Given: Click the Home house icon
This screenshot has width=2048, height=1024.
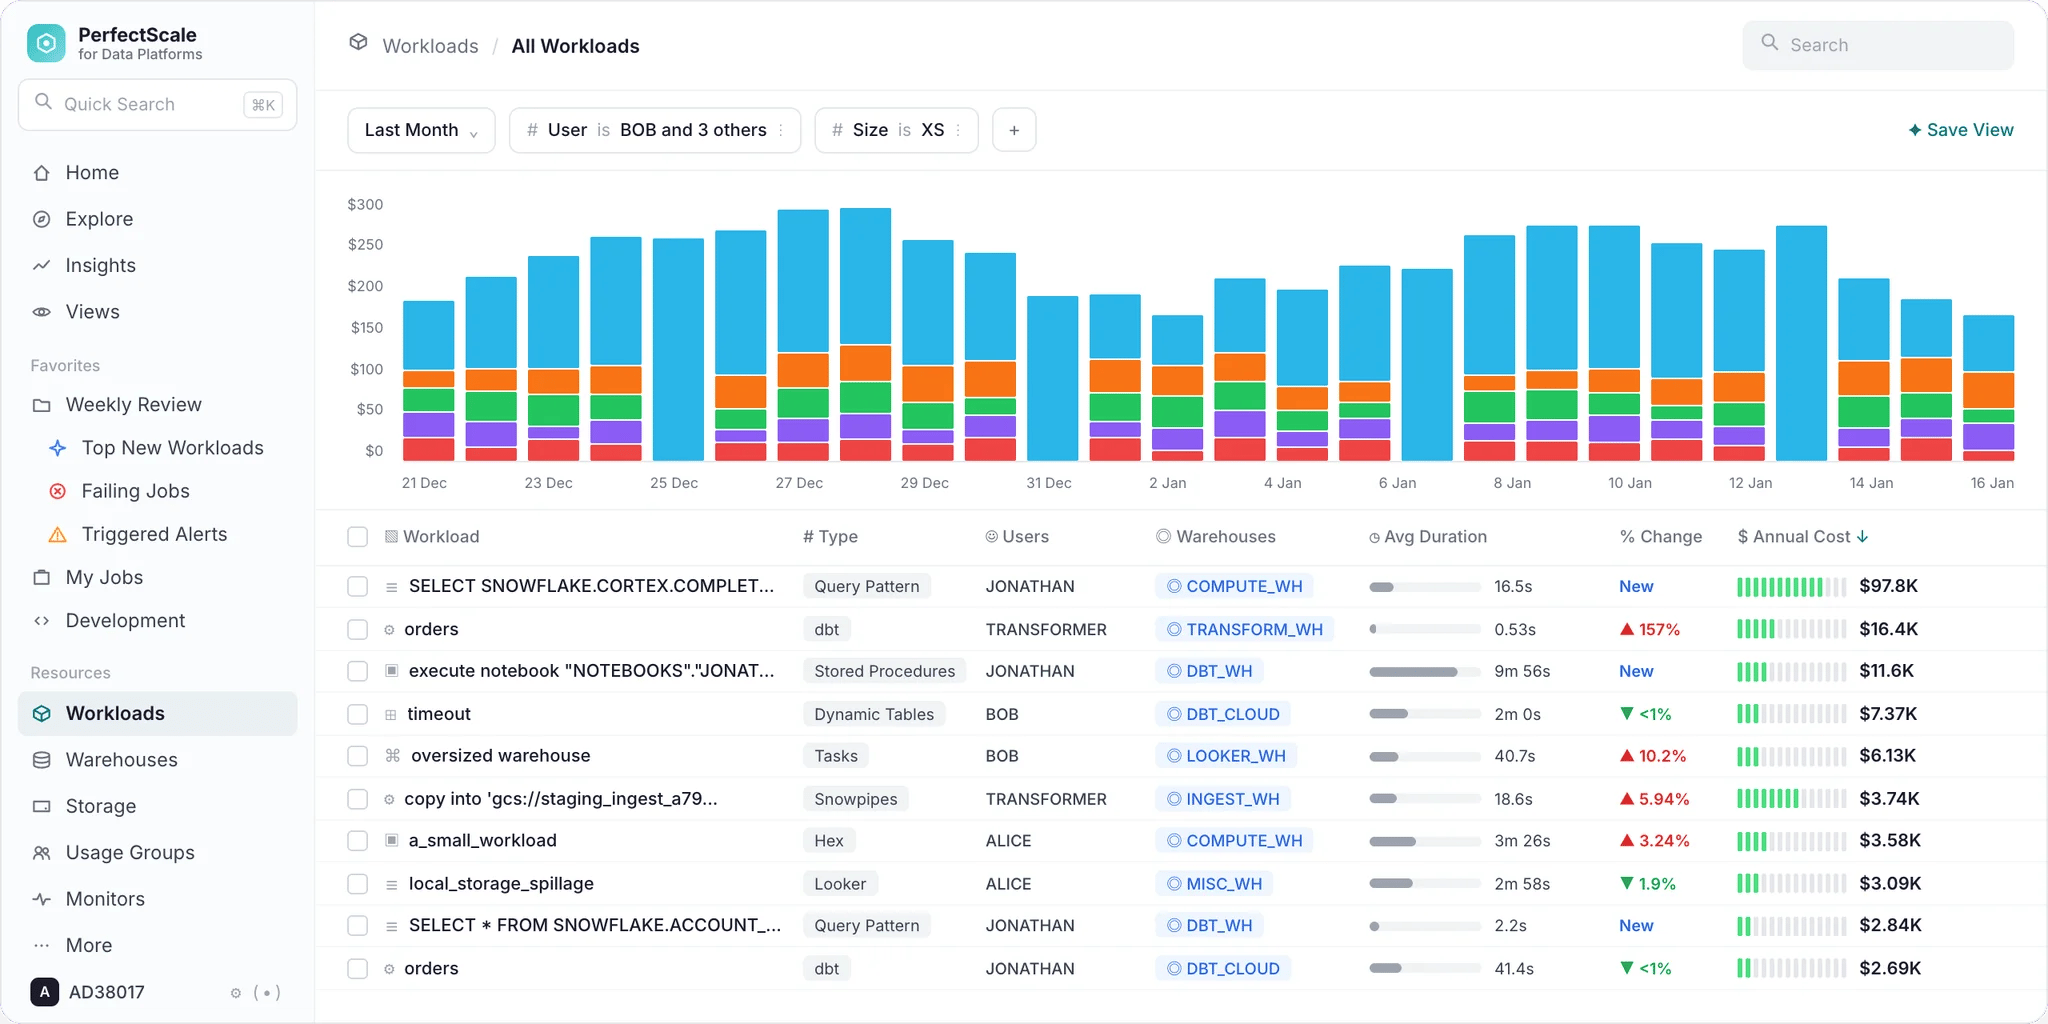Looking at the screenshot, I should (41, 173).
